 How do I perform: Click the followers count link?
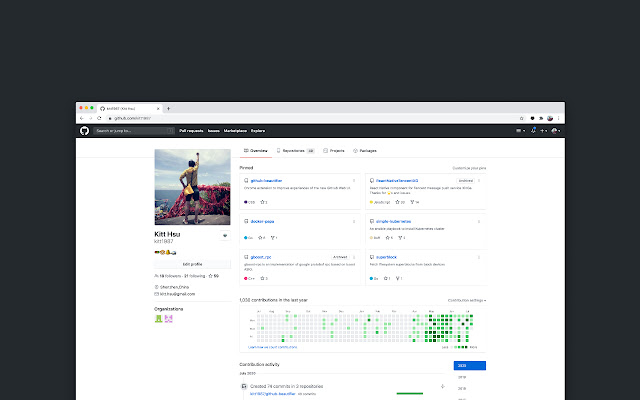(x=170, y=276)
